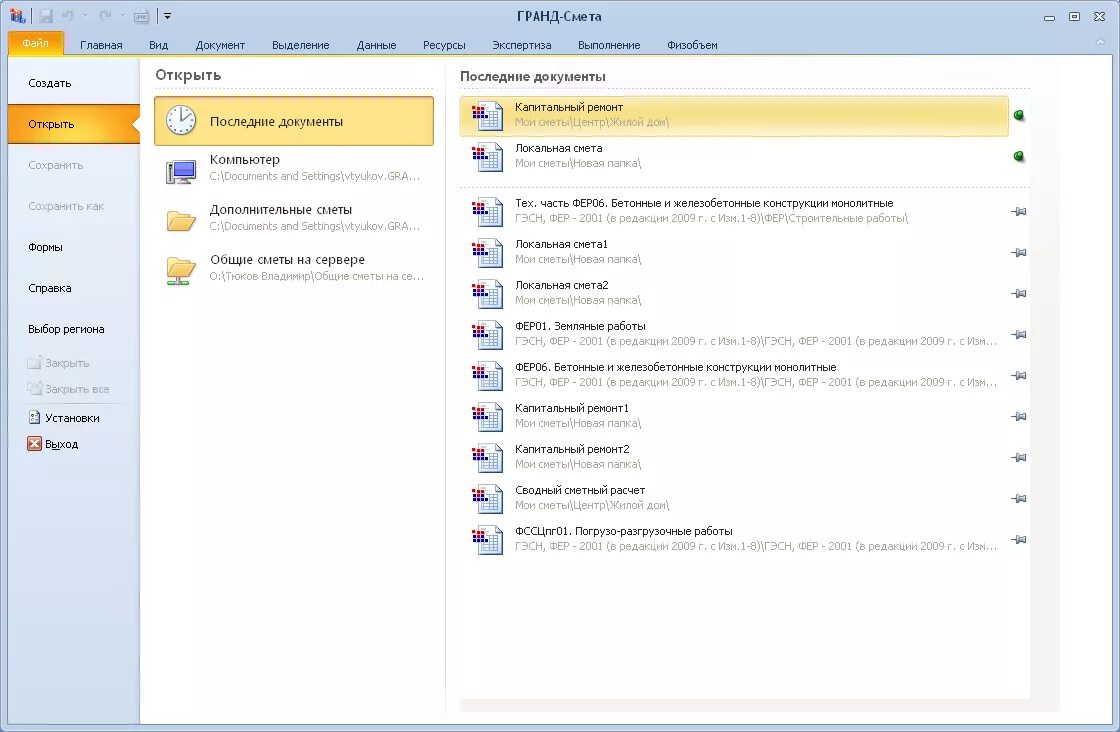This screenshot has height=732, width=1120.
Task: Open the Ресурсы ribbon tab
Action: point(444,45)
